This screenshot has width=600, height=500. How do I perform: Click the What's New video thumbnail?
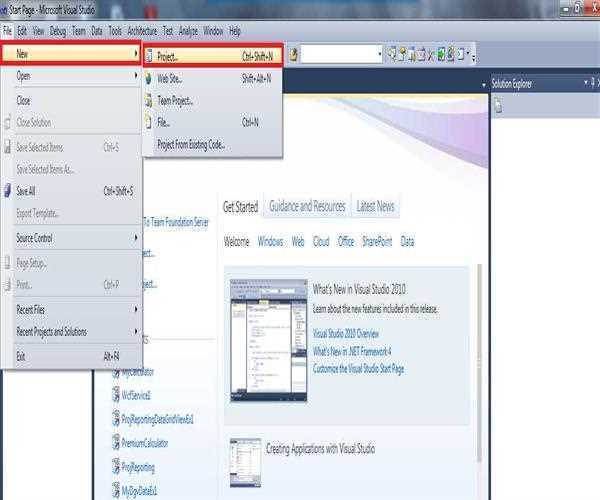click(x=267, y=340)
